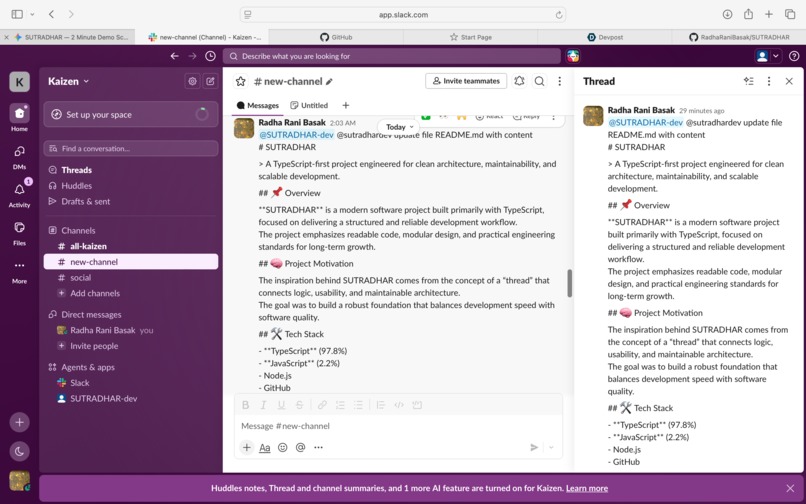Open More options in the rail

(20, 270)
